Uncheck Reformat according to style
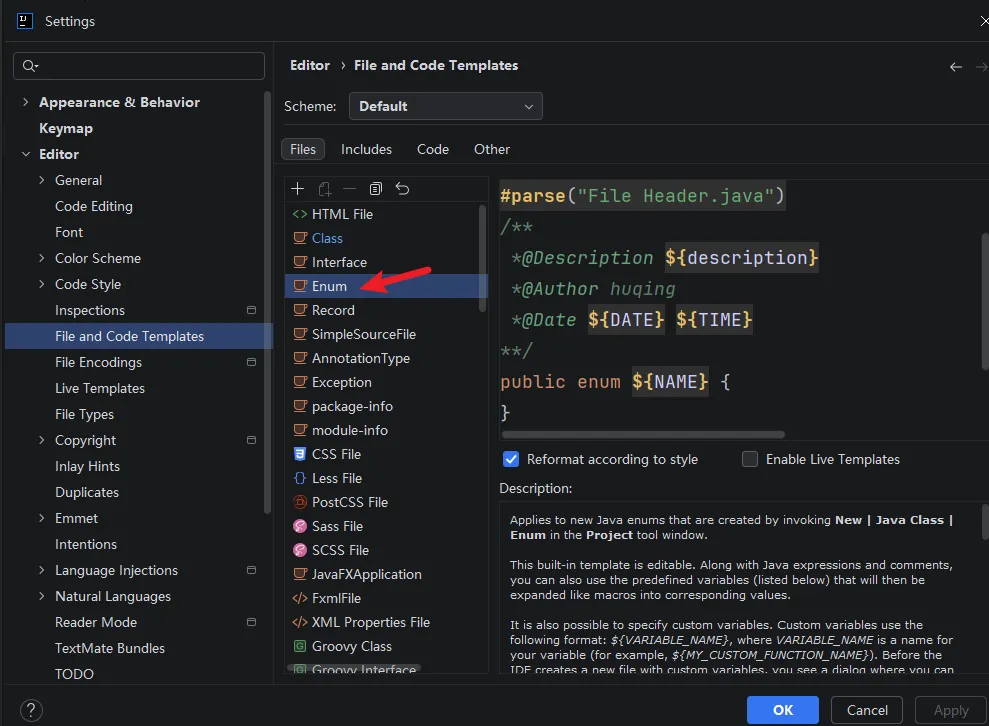 (511, 459)
